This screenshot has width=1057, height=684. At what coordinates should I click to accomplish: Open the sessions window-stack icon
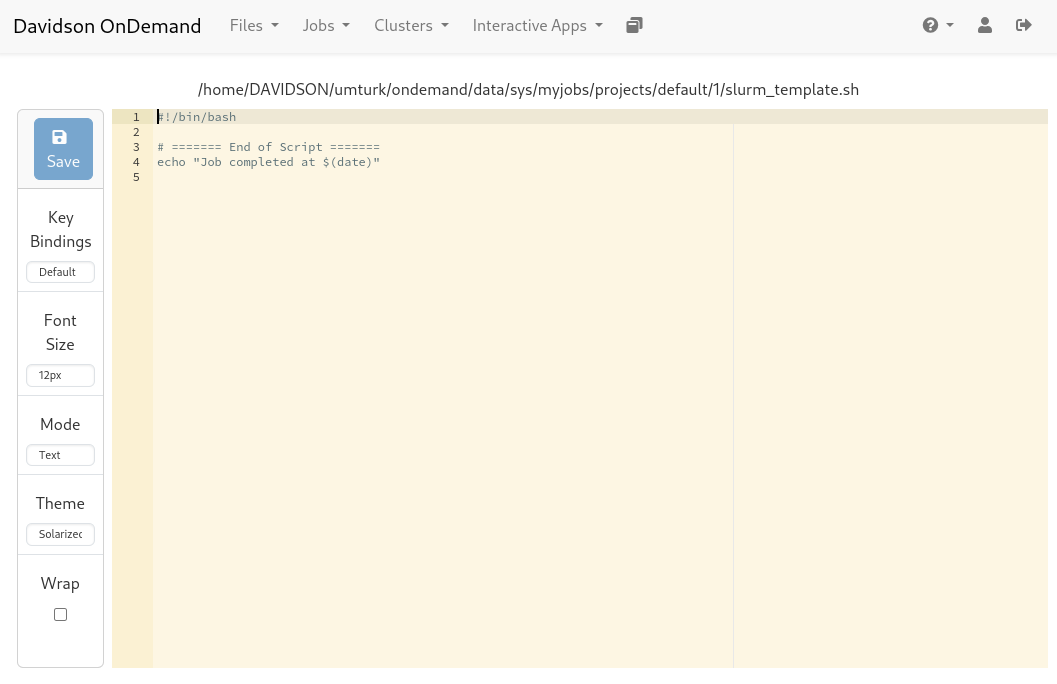click(x=634, y=26)
